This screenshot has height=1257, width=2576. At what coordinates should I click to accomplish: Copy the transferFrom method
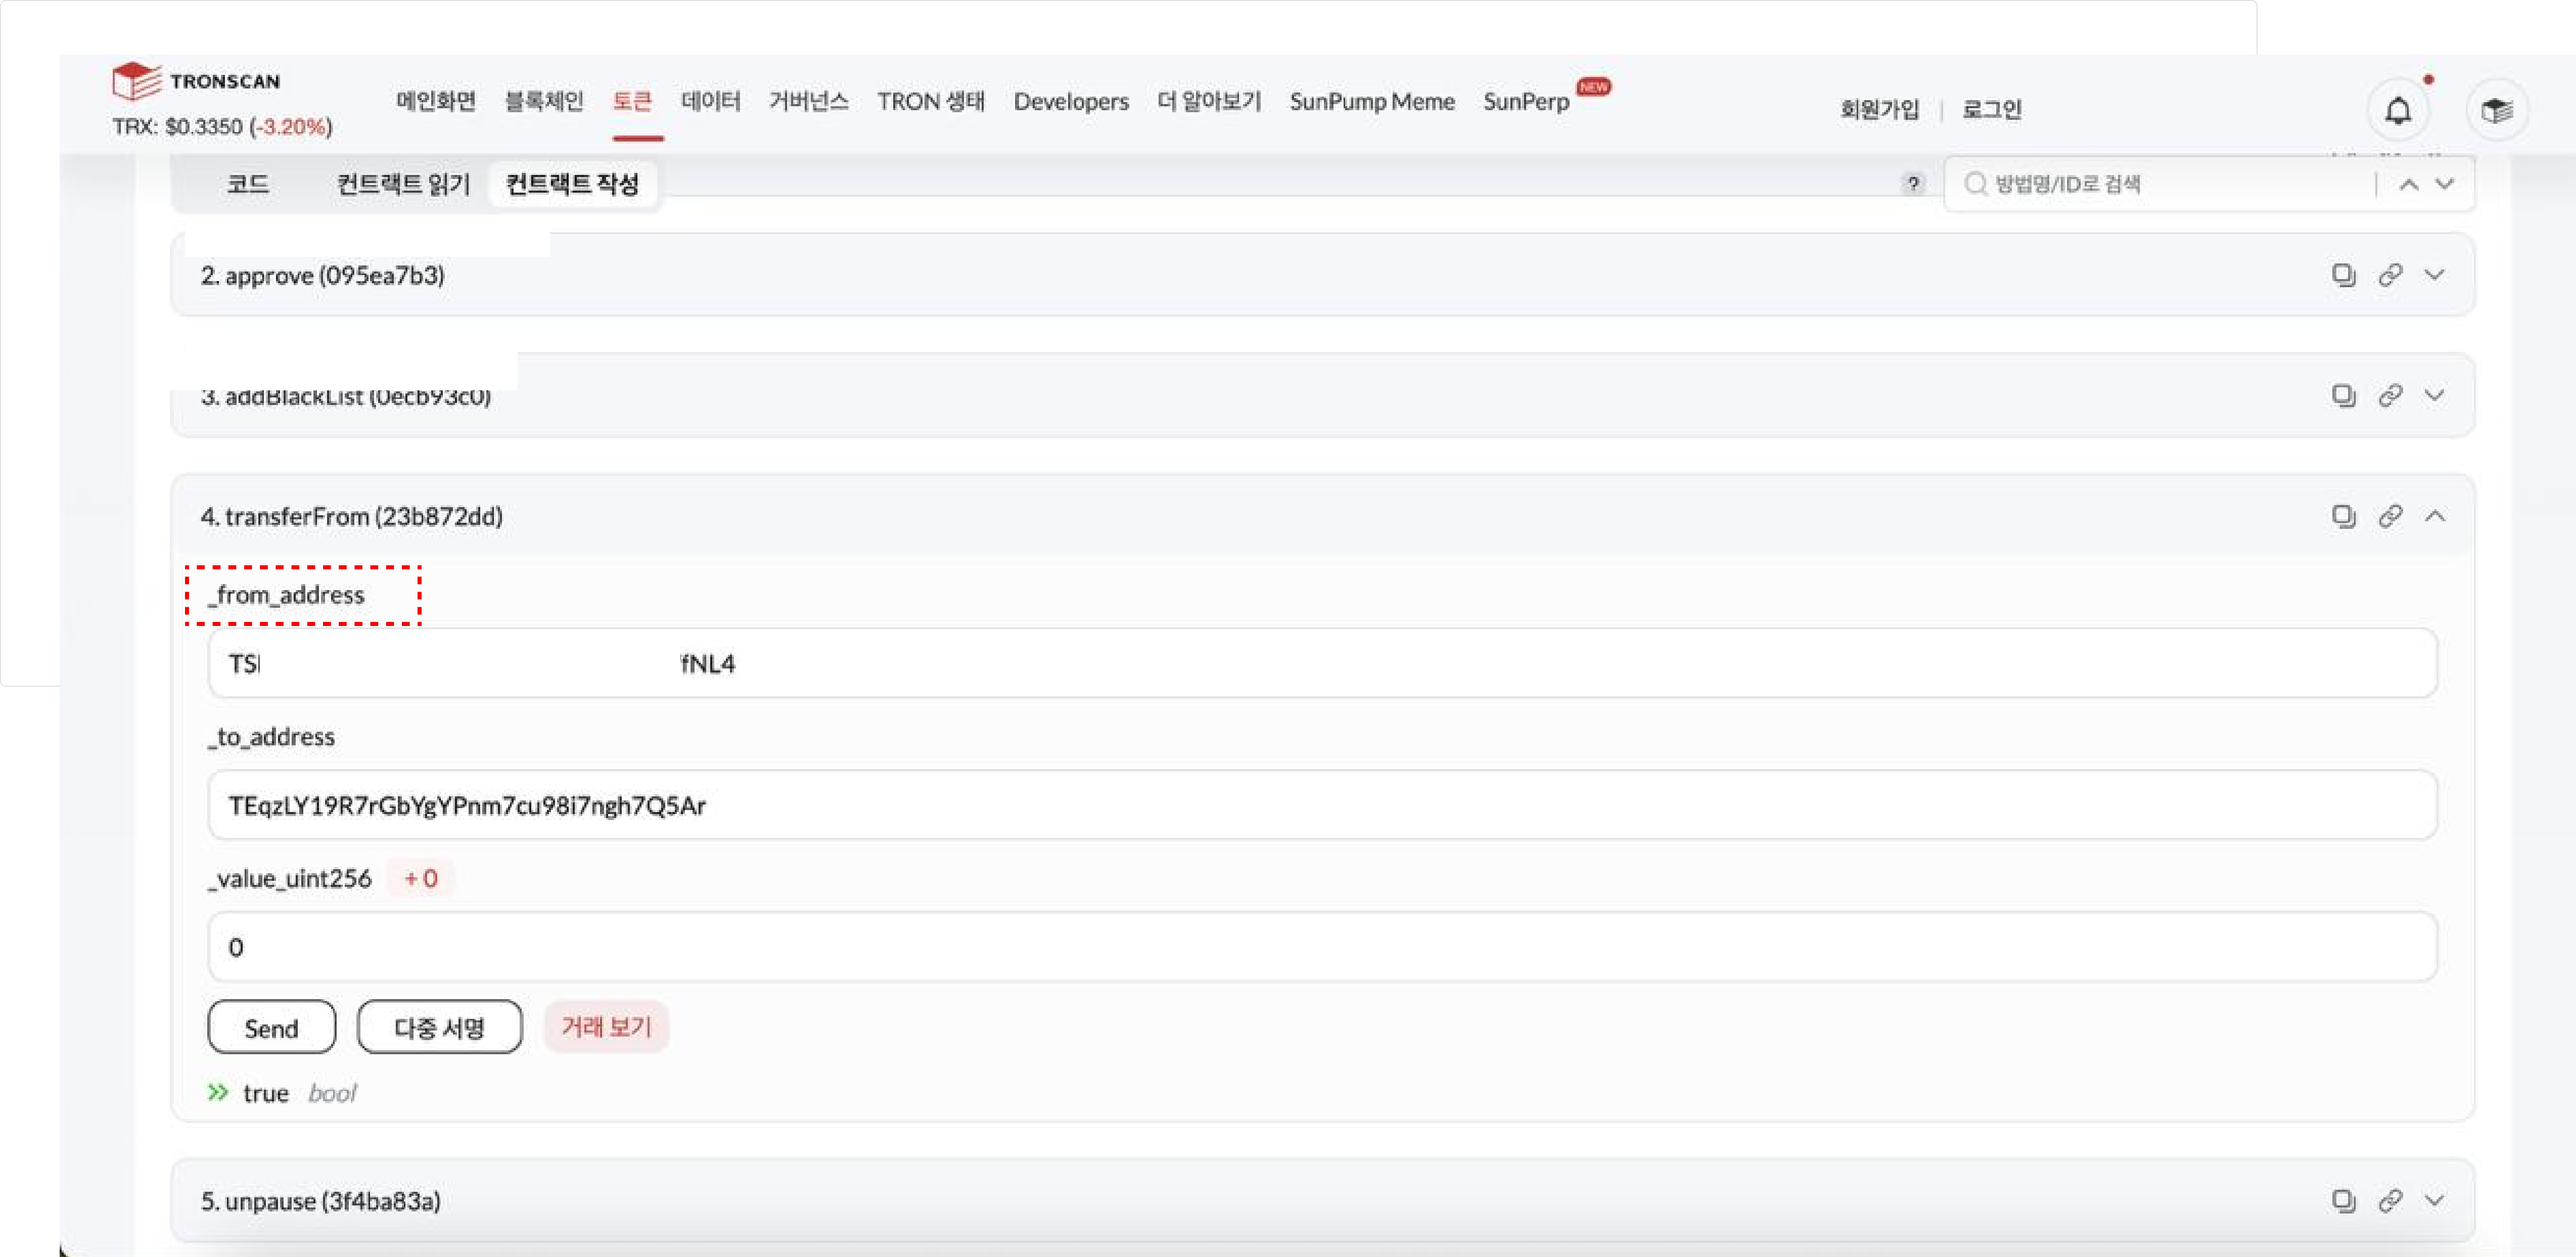tap(2343, 516)
